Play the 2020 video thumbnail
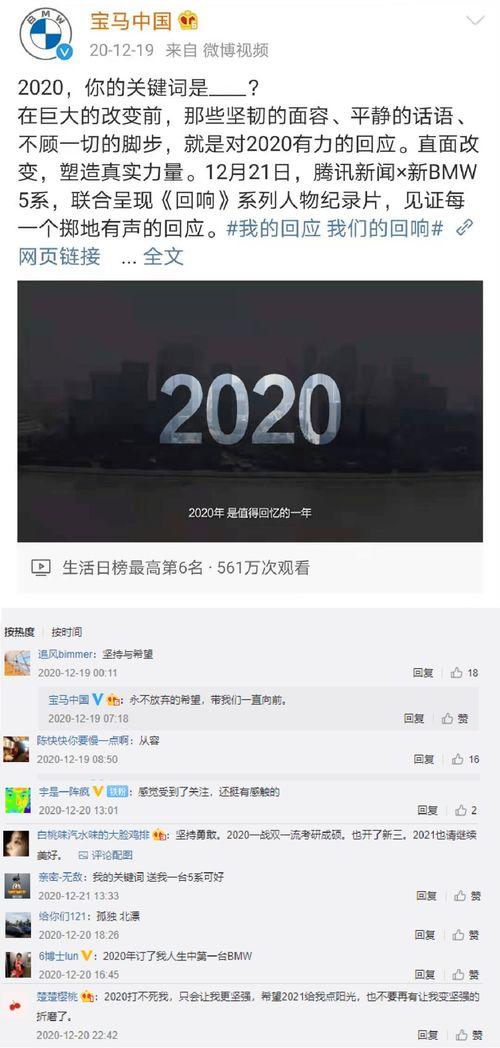Image resolution: width=500 pixels, height=1048 pixels. 250,411
